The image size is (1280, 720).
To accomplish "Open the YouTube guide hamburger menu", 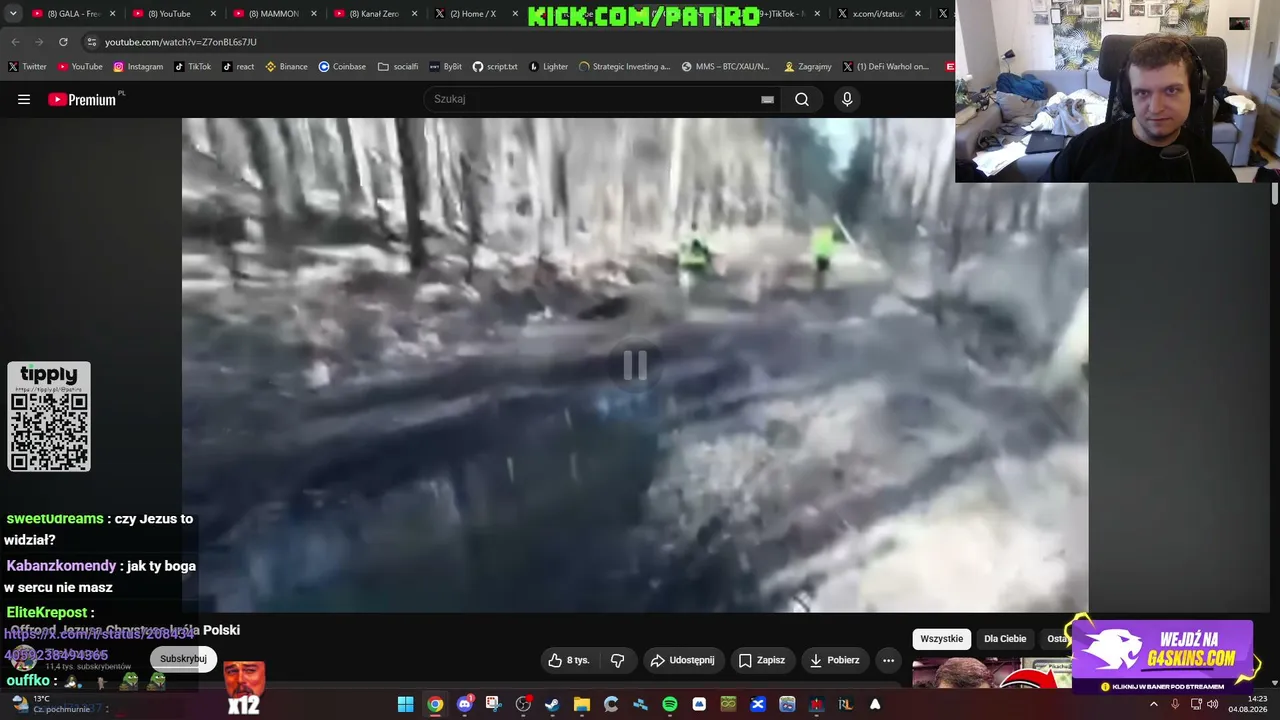I will (24, 99).
